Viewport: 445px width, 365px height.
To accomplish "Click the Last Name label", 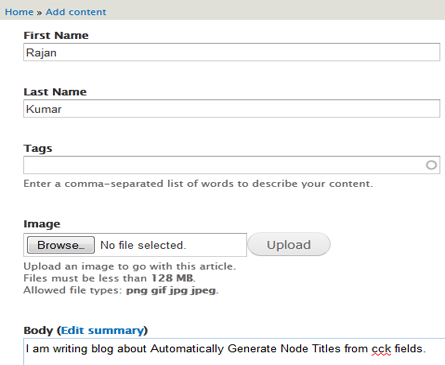I will (x=55, y=92).
